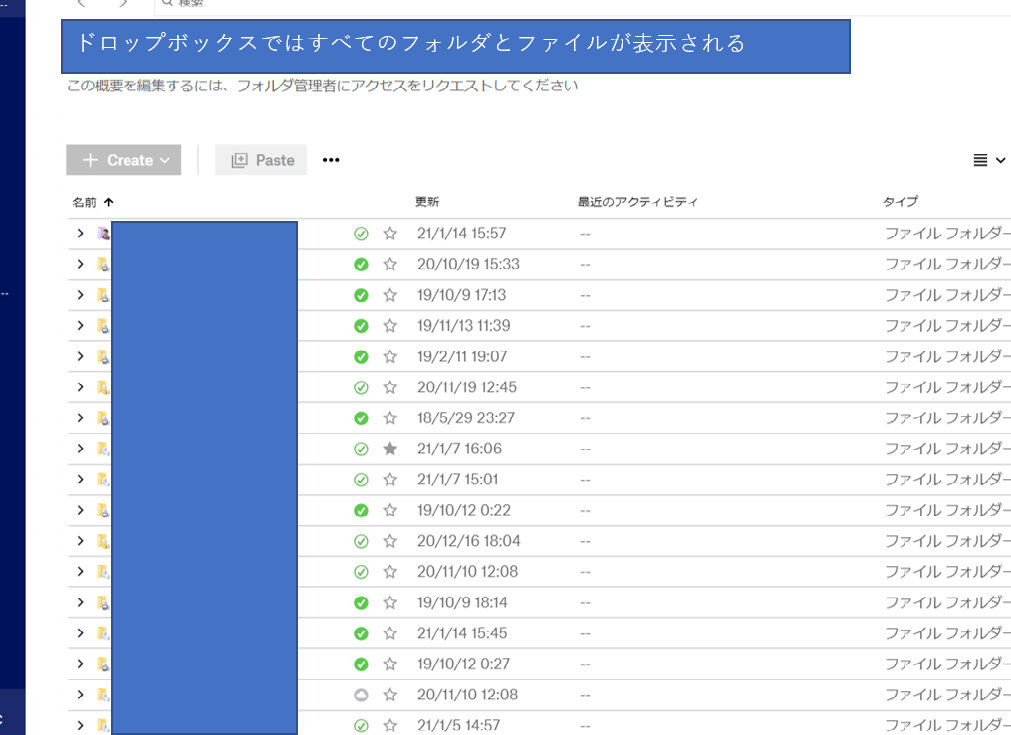Favorite the folder updated 19/10/9 17:13
This screenshot has width=1011, height=735.
pos(390,294)
